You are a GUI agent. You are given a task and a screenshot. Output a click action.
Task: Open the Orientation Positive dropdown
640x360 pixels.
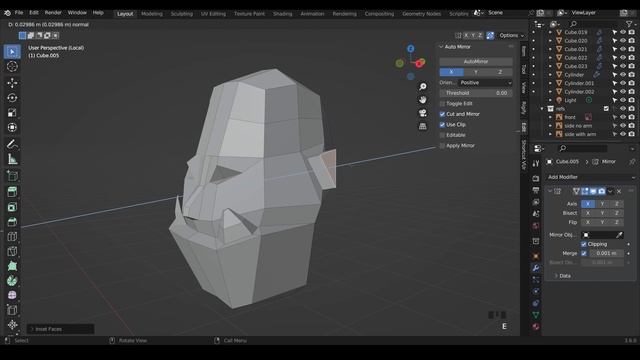(x=485, y=82)
